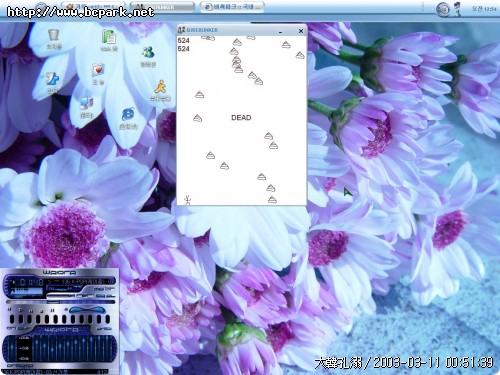The width and height of the screenshot is (500, 375).
Task: Switch to the browser taskbar button
Action: click(x=232, y=7)
